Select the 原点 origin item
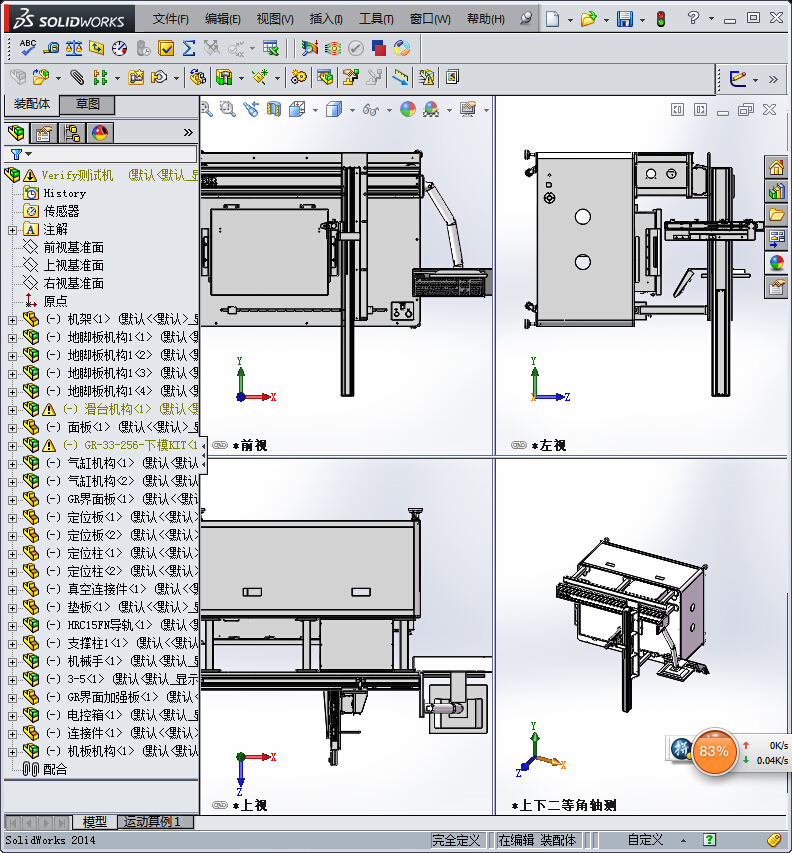This screenshot has width=792, height=853. pos(46,301)
